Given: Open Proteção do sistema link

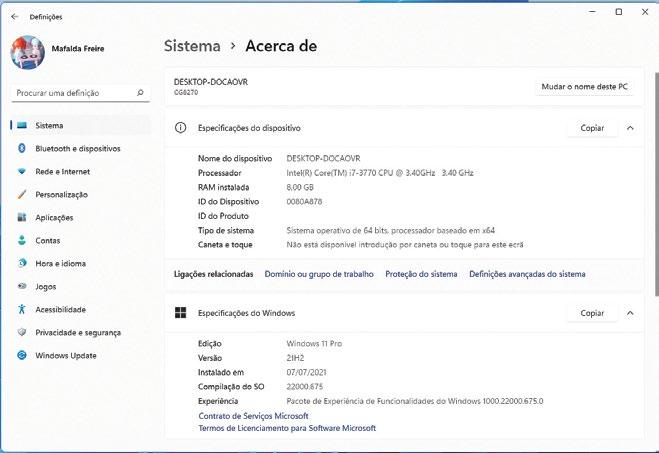Looking at the screenshot, I should (421, 274).
